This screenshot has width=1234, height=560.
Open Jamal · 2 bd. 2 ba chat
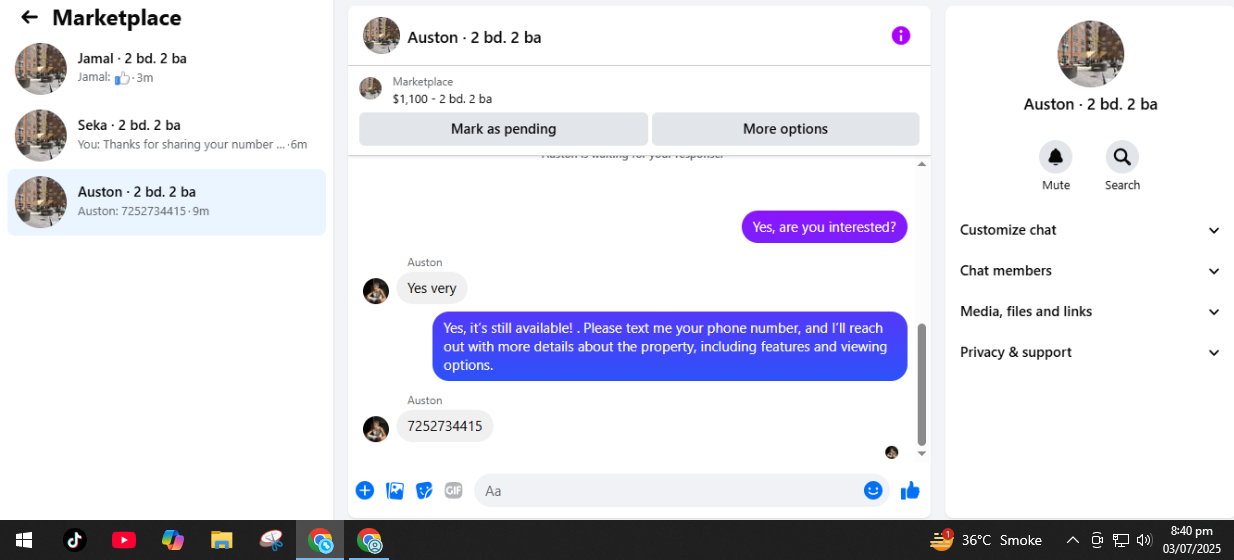167,68
